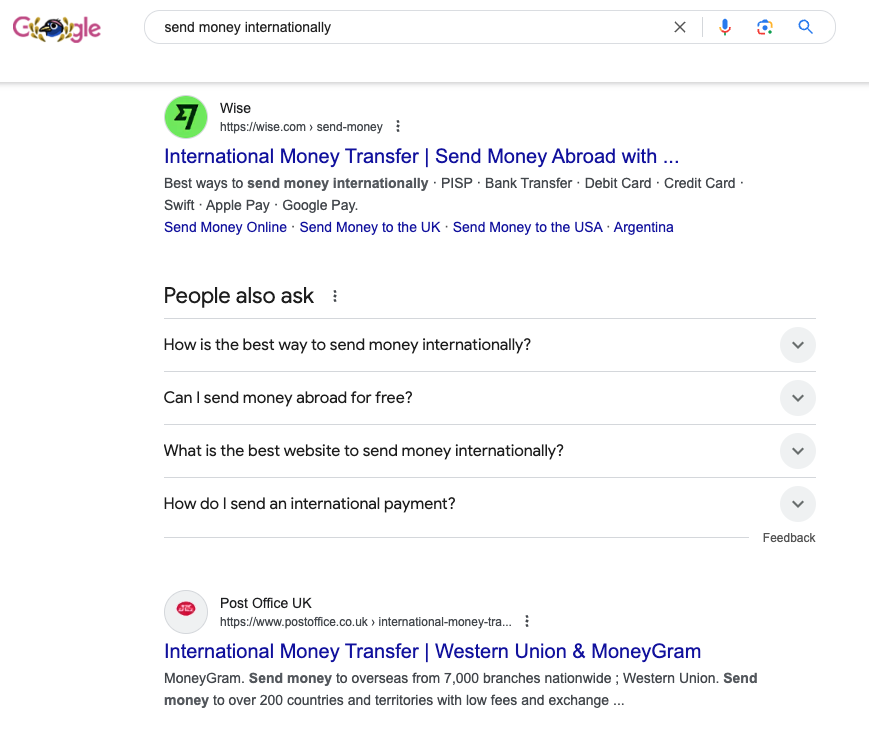Click the Wise site name text
This screenshot has width=869, height=733.
tap(235, 108)
